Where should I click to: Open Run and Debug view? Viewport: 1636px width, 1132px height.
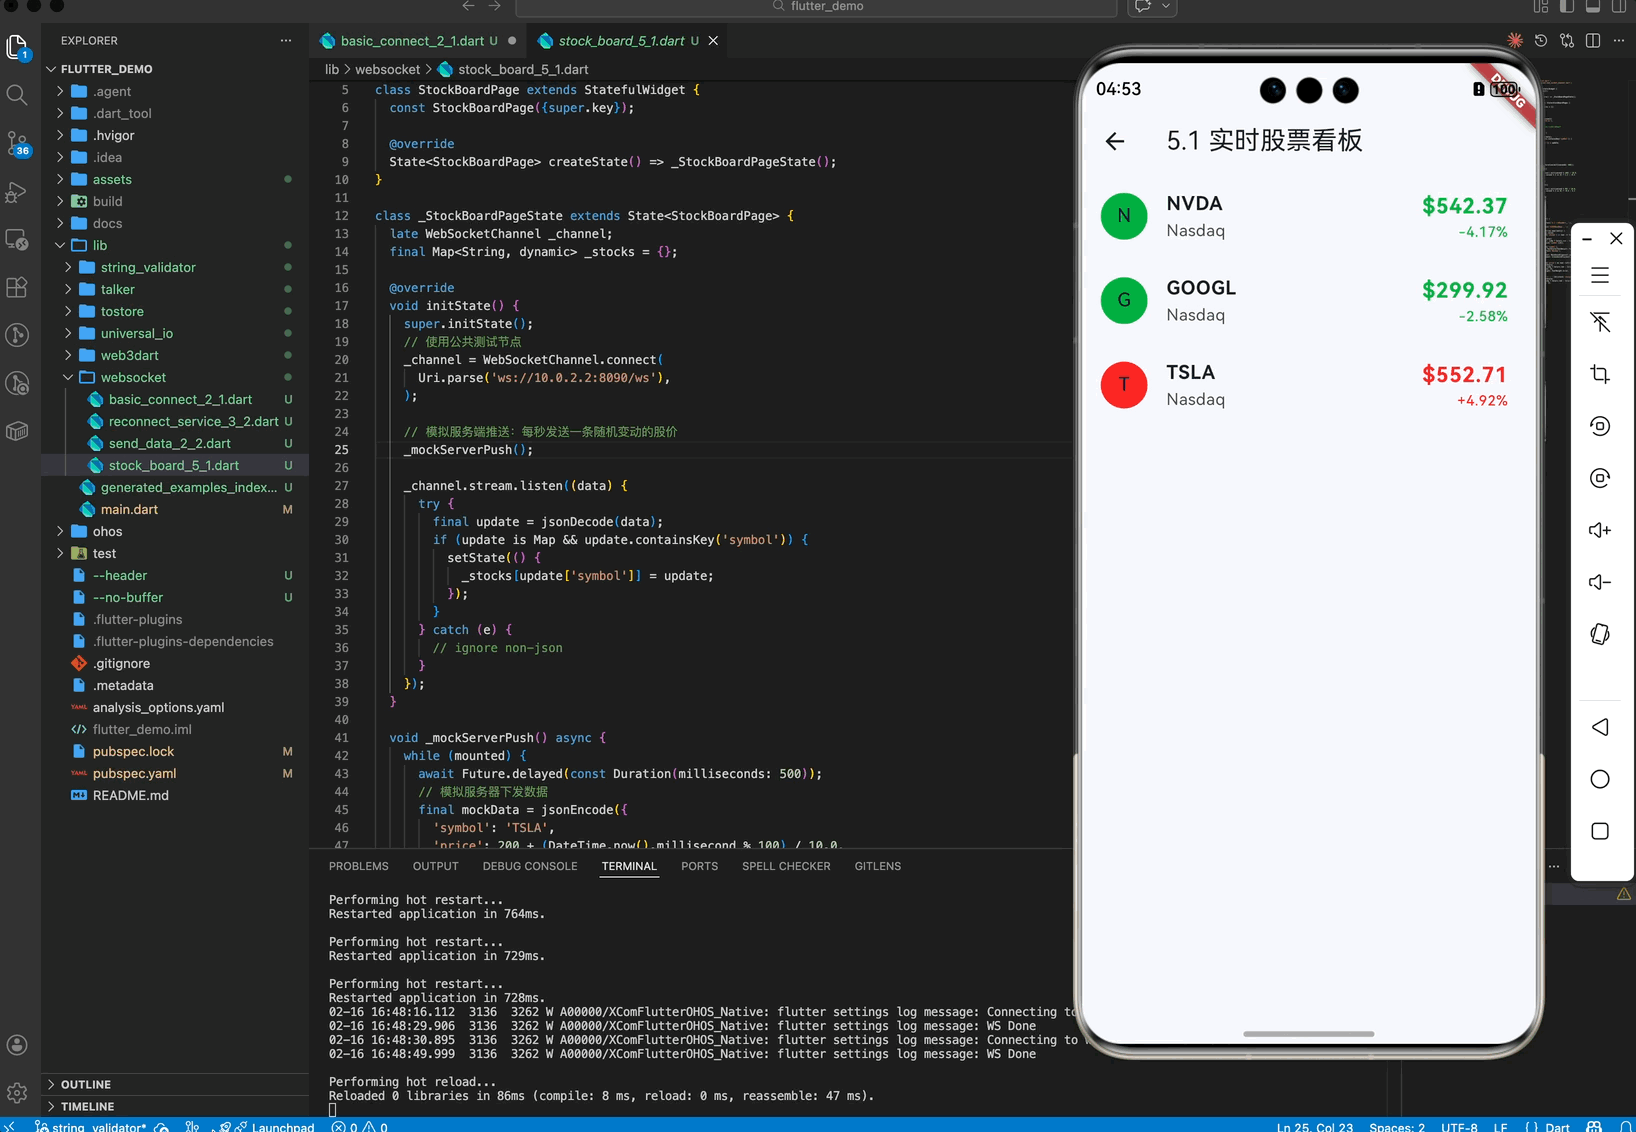17,192
